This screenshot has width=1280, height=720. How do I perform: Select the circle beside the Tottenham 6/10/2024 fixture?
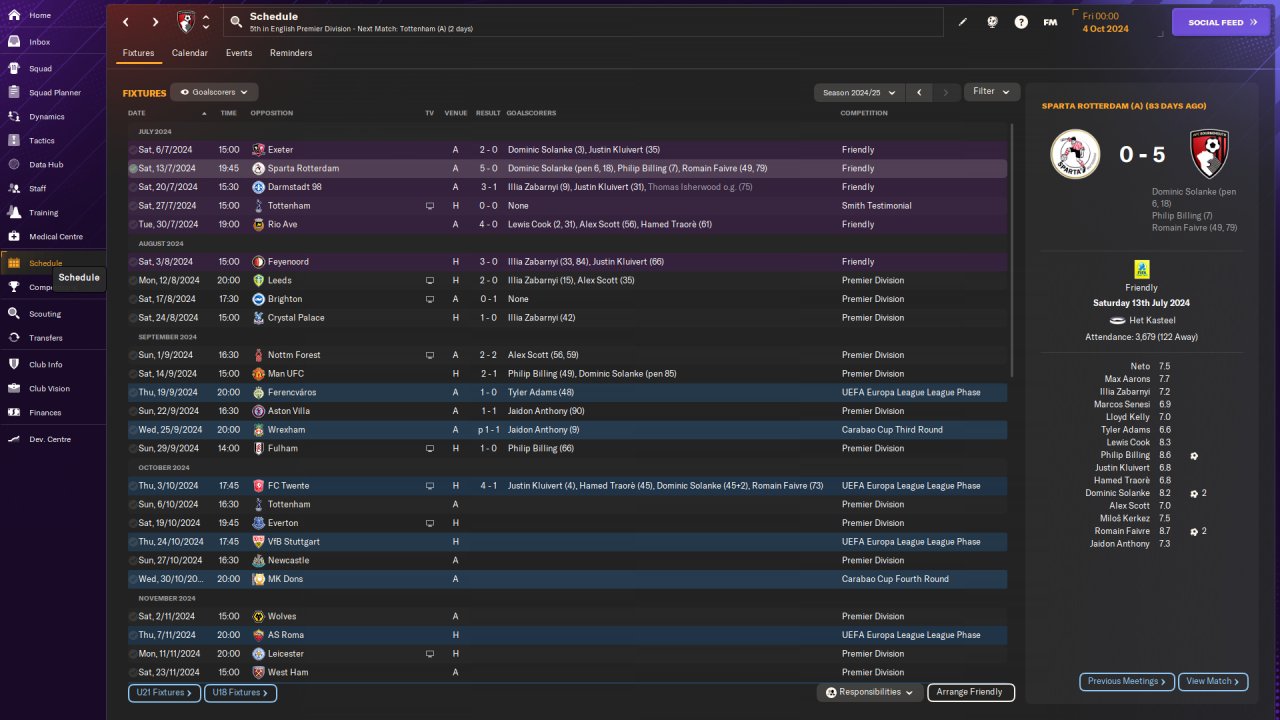pos(133,505)
